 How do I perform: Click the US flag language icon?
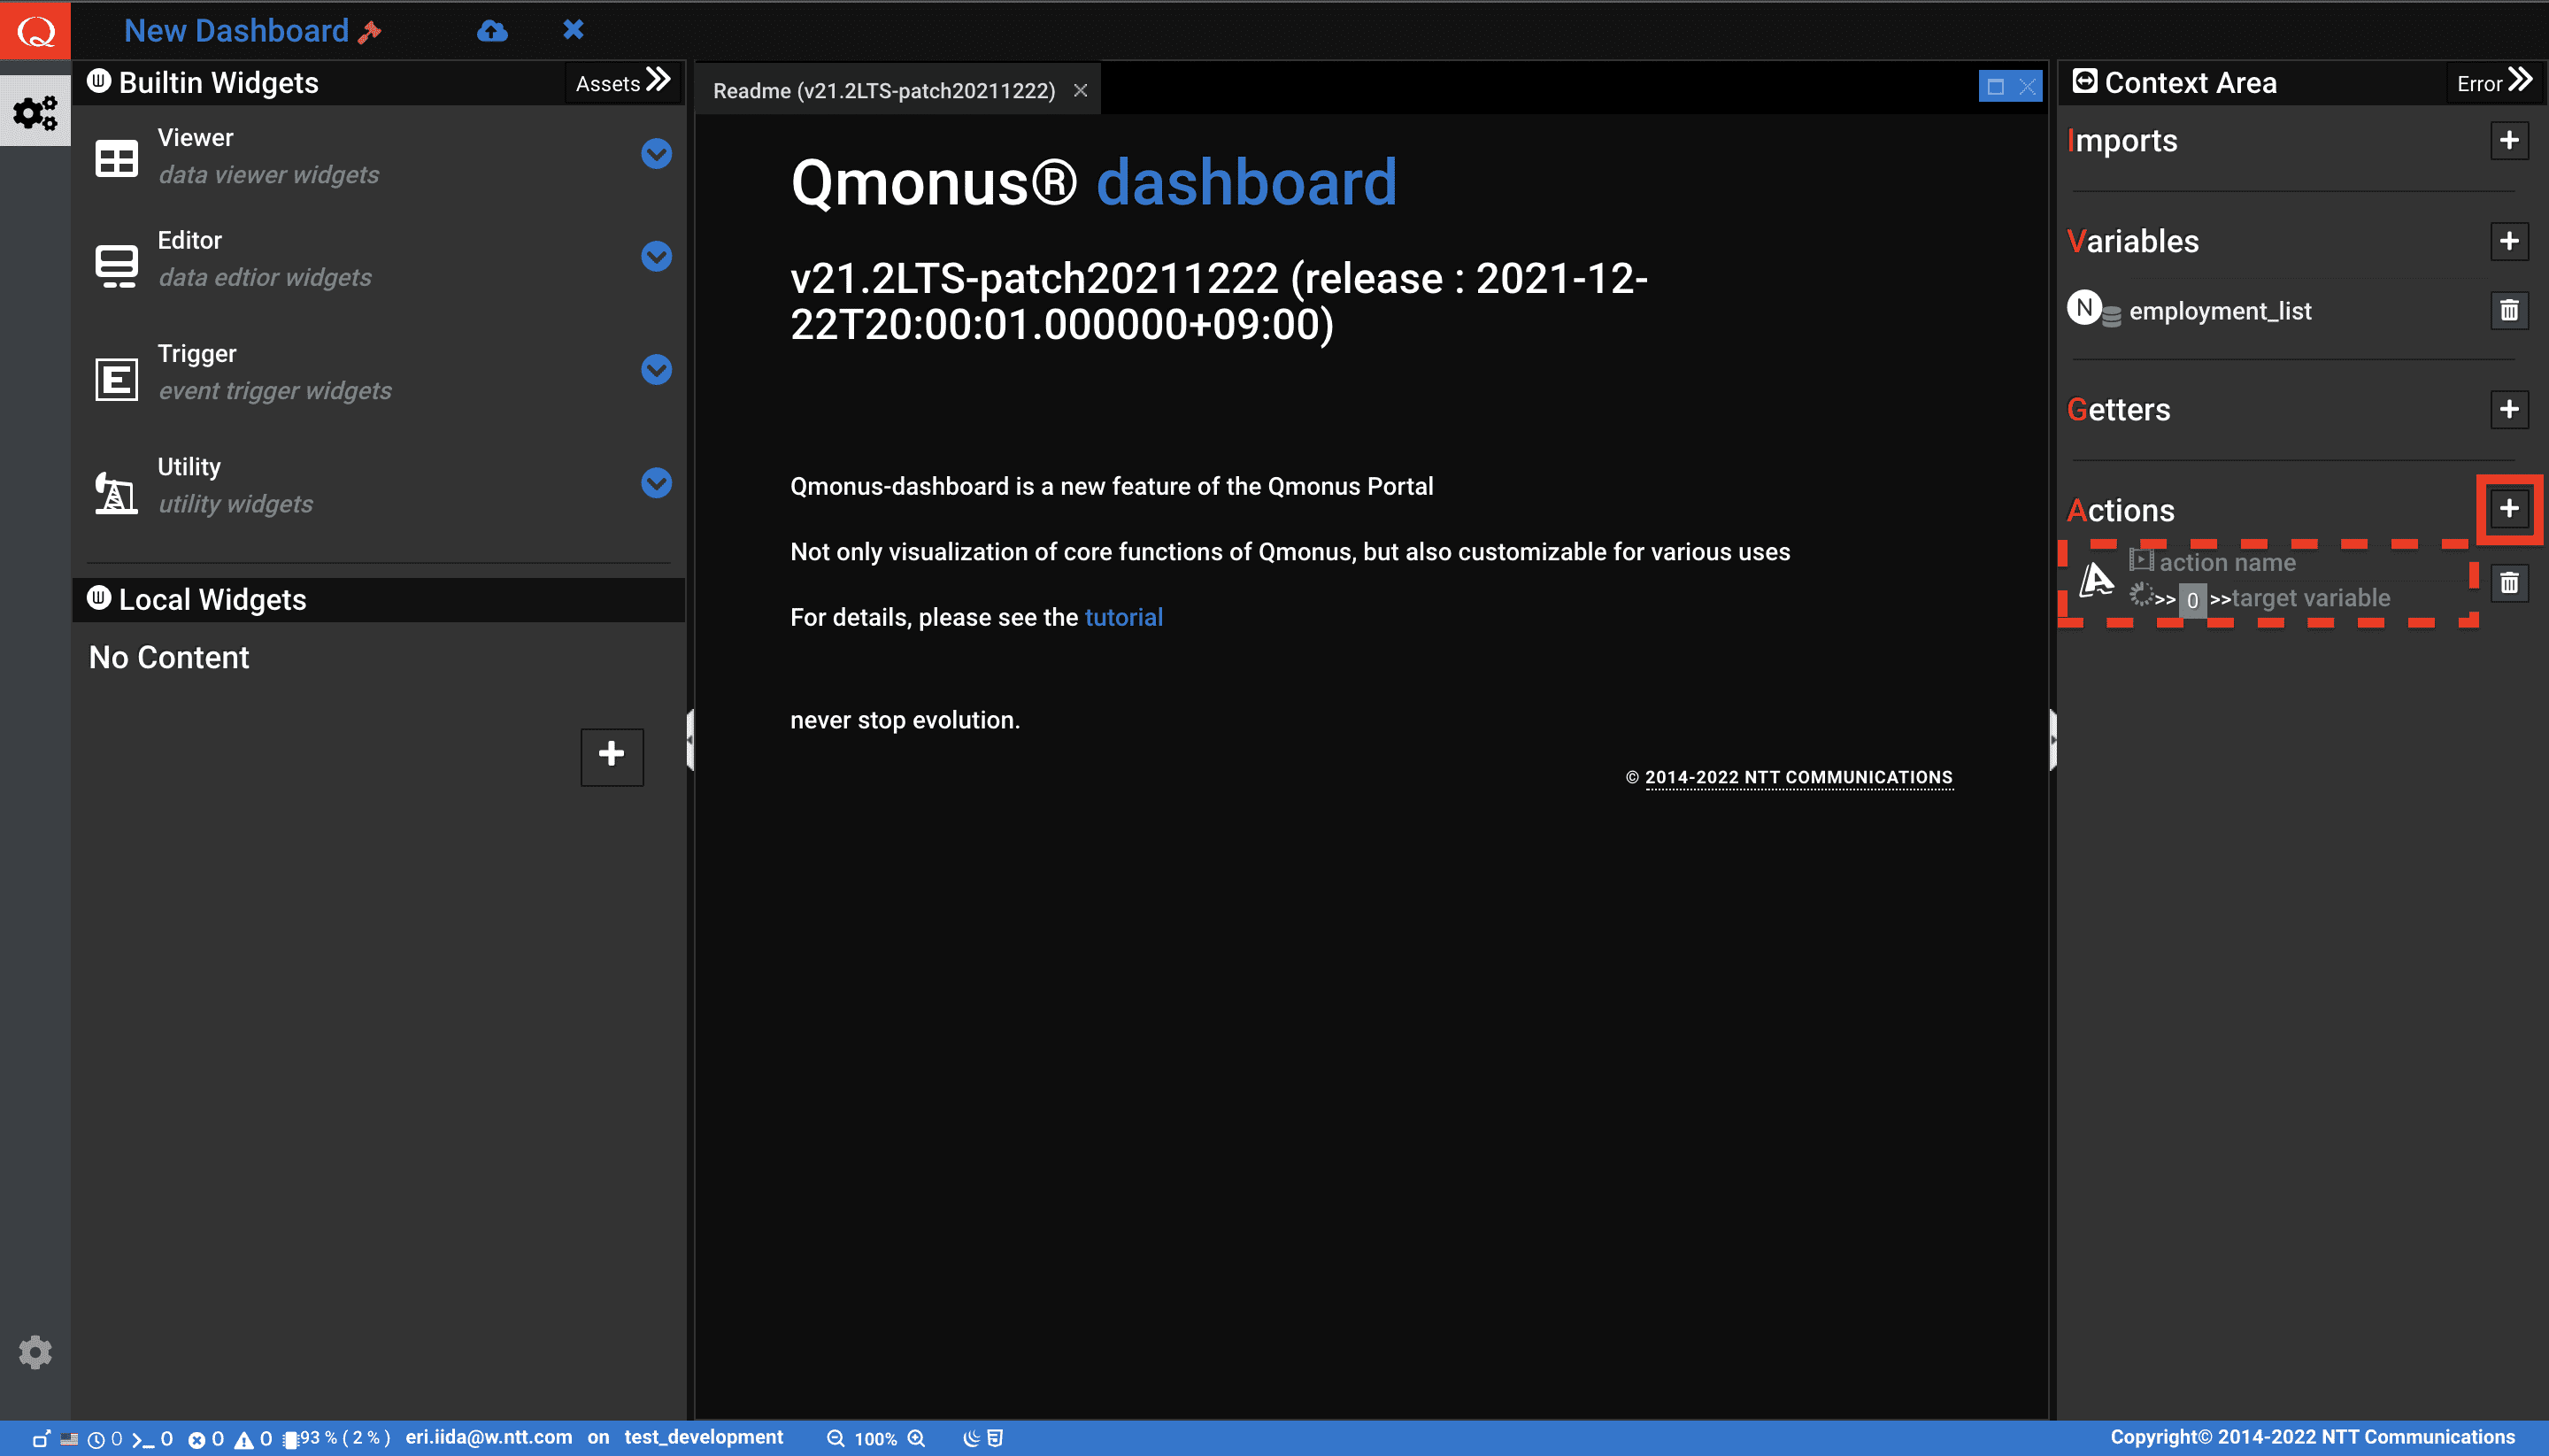coord(69,1439)
